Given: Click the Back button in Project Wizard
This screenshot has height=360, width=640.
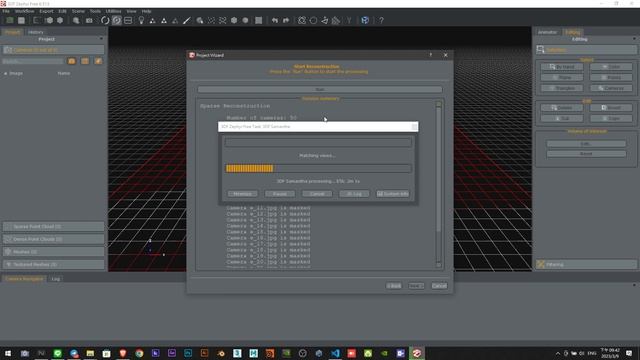Looking at the screenshot, I should pos(393,285).
